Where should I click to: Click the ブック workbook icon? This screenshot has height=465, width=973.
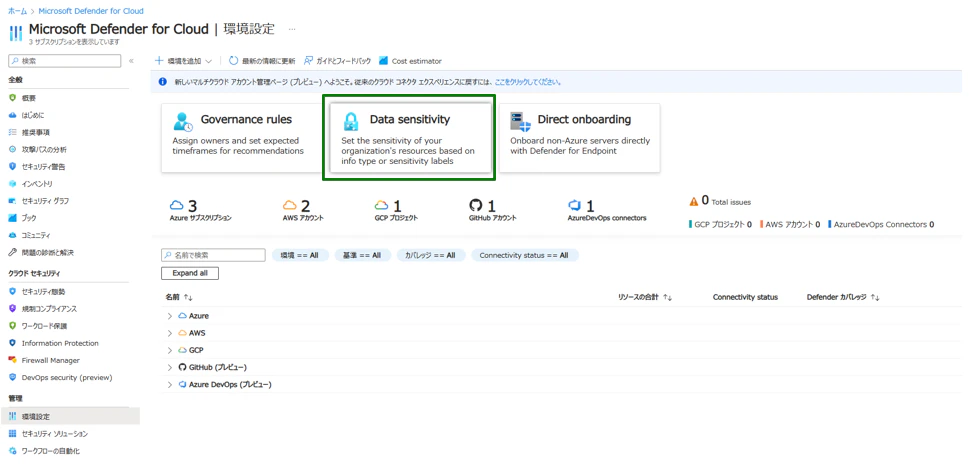12,218
